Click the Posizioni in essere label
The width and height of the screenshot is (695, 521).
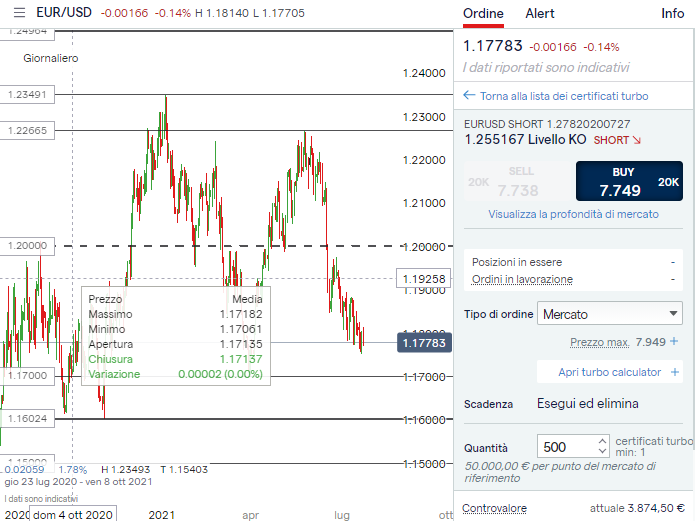pos(516,261)
